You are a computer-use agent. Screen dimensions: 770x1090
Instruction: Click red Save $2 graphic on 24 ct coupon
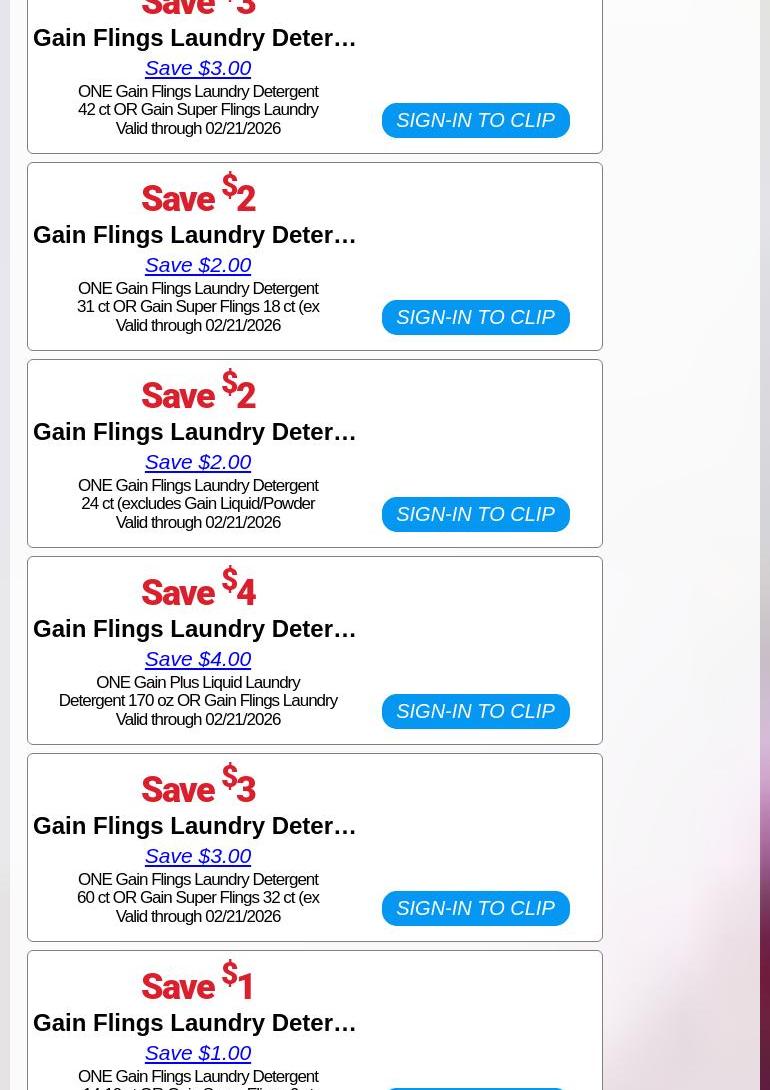click(198, 389)
